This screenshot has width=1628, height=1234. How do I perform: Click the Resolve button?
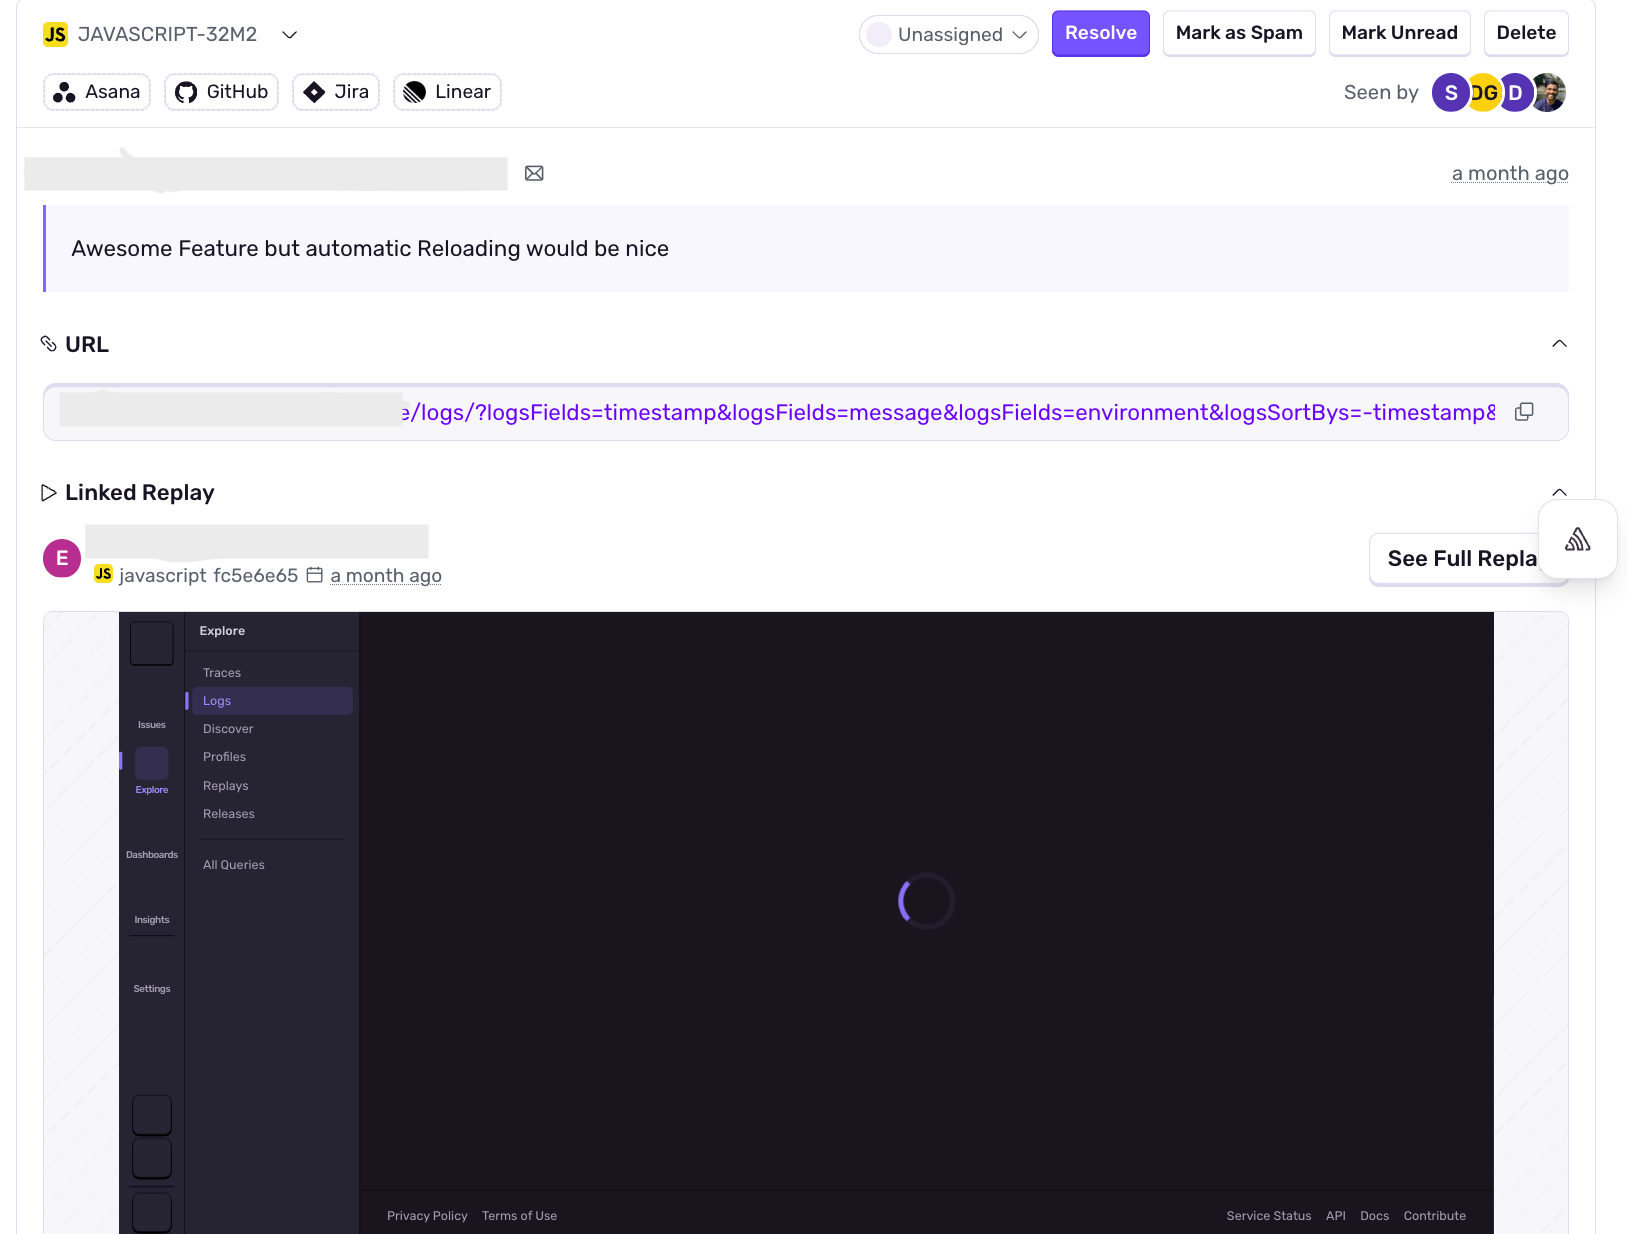pos(1100,33)
